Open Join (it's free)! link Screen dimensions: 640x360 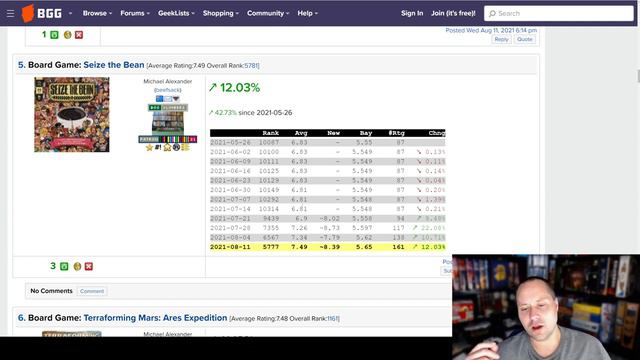453,13
